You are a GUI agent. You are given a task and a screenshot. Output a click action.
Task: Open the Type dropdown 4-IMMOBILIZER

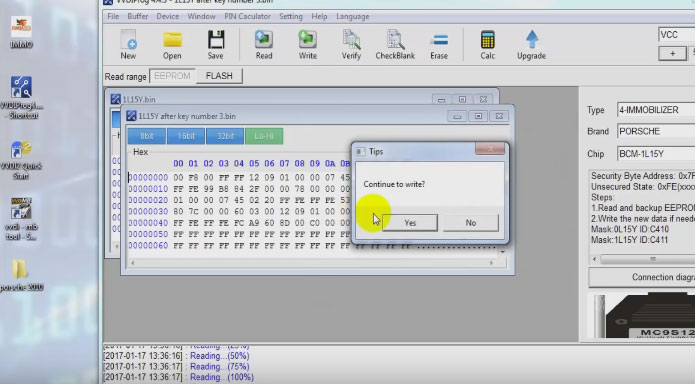656,110
